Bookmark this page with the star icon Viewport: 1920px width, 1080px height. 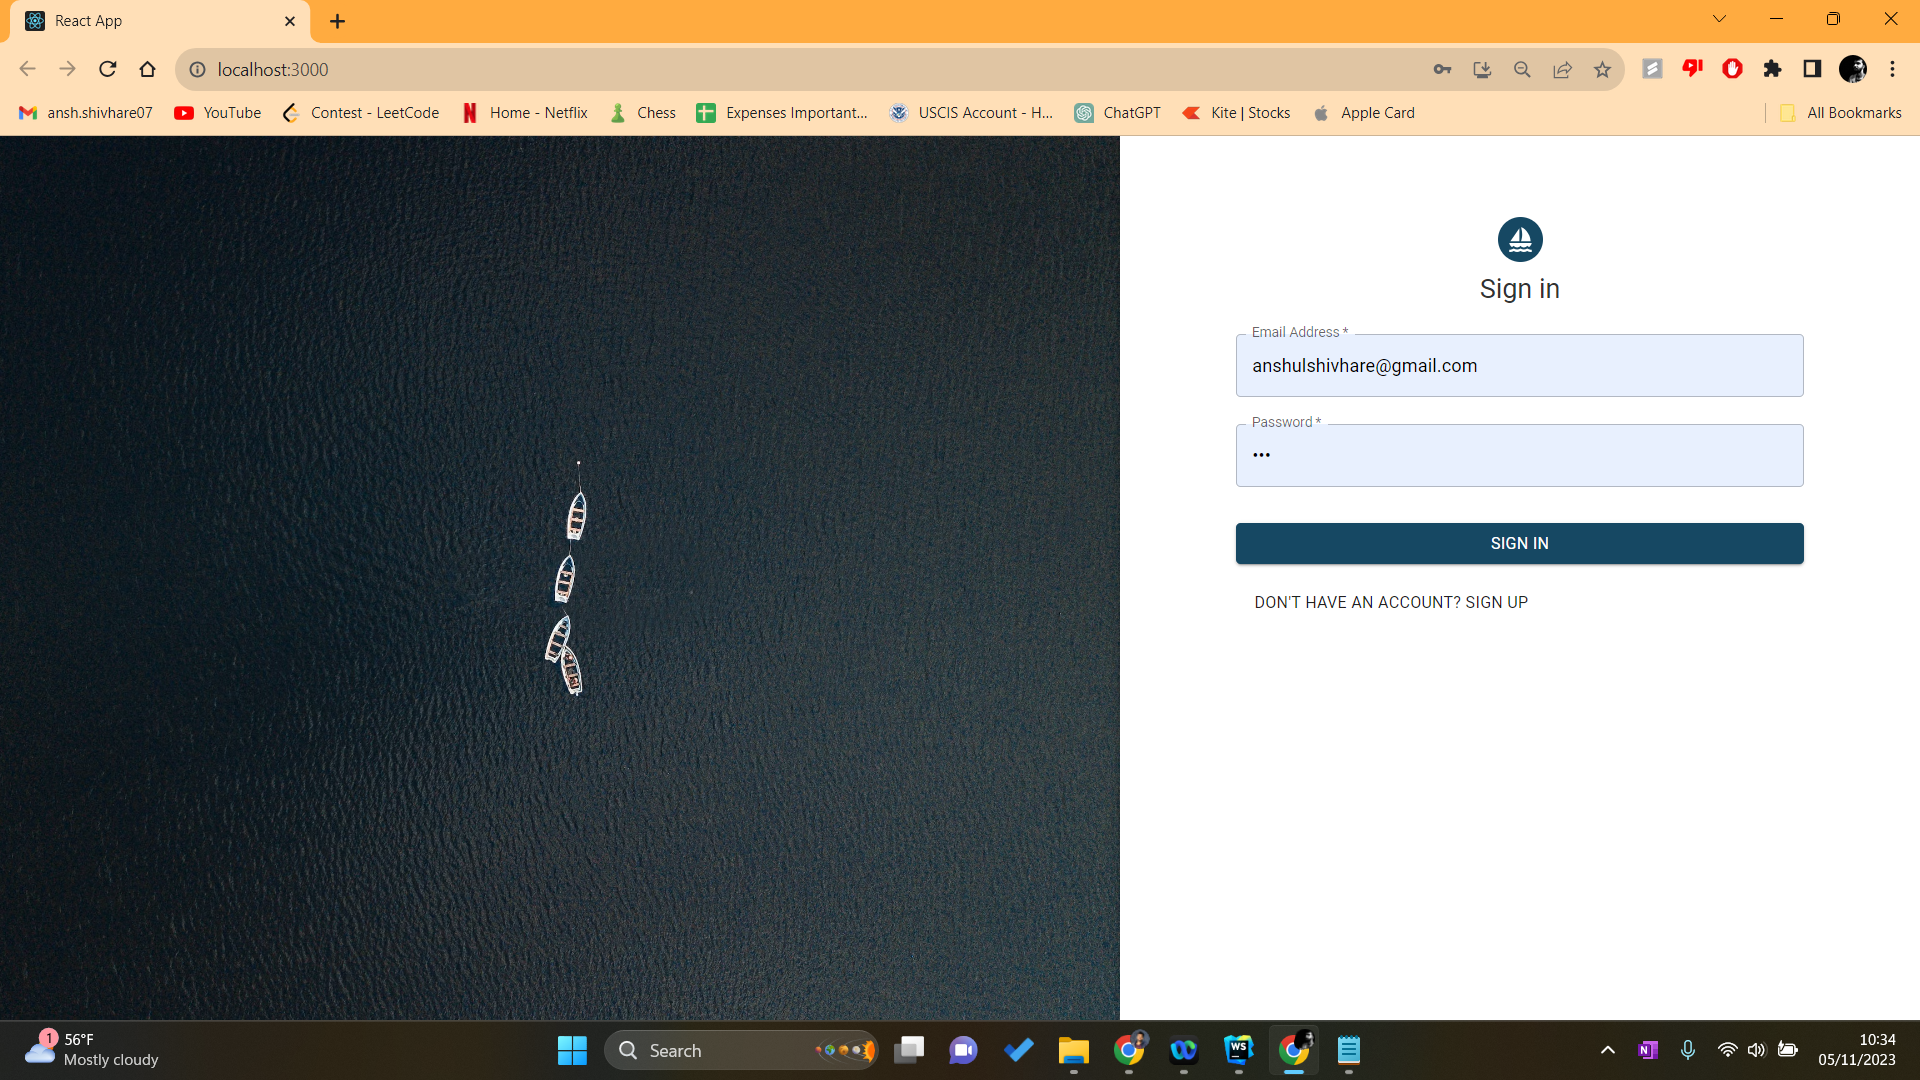pyautogui.click(x=1602, y=69)
